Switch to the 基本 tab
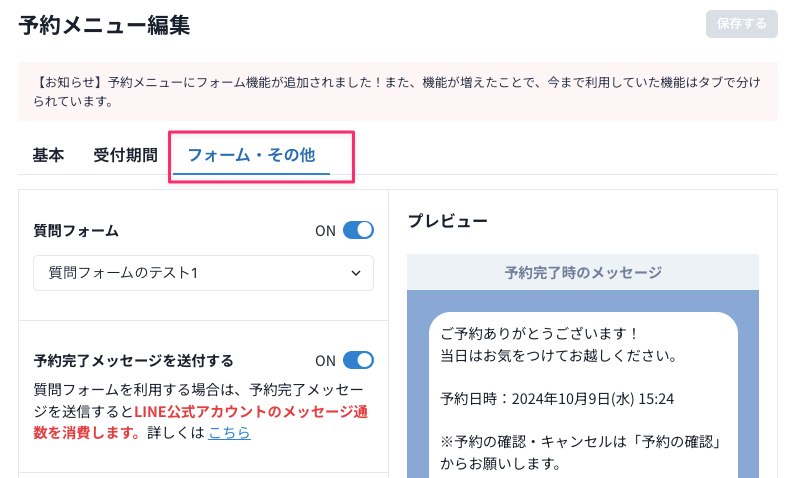Screen dimensions: 800x478 (x=48, y=155)
